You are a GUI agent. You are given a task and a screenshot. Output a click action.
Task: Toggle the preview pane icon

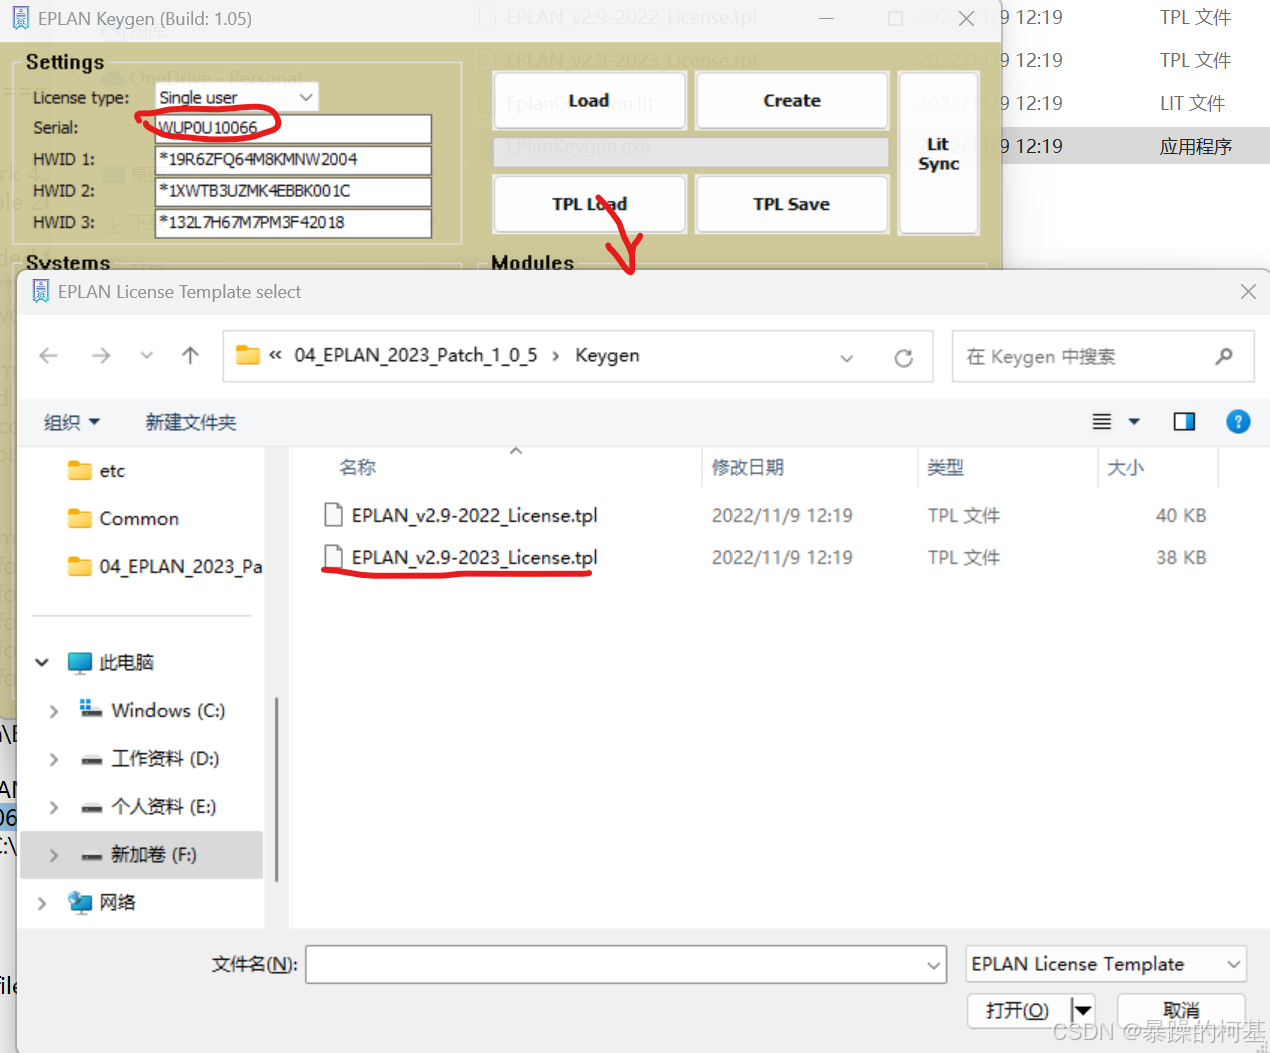click(x=1184, y=422)
